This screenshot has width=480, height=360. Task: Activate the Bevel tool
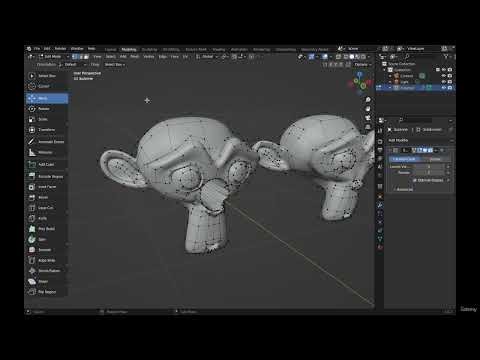[47, 197]
